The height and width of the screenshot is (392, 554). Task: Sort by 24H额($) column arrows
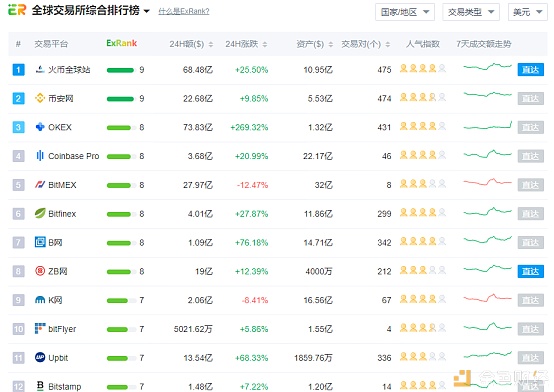211,44
